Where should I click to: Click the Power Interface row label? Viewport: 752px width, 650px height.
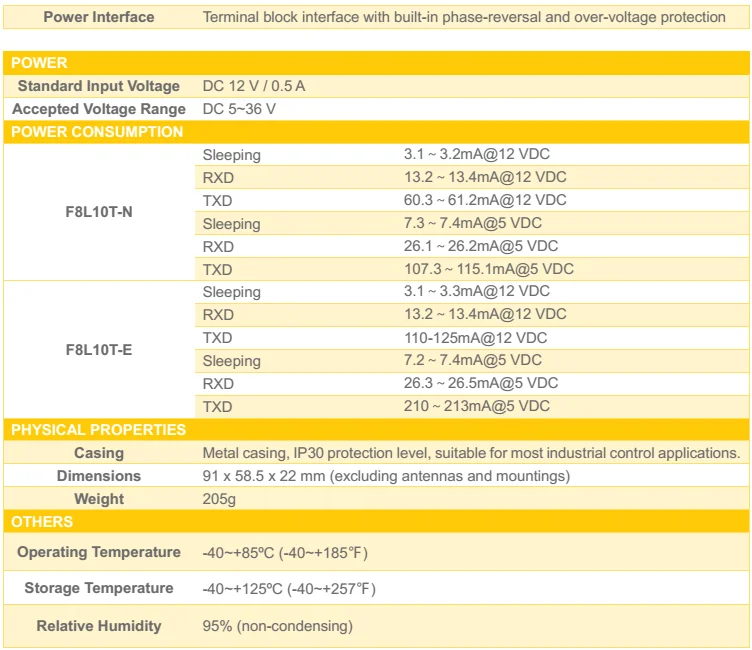pos(99,17)
